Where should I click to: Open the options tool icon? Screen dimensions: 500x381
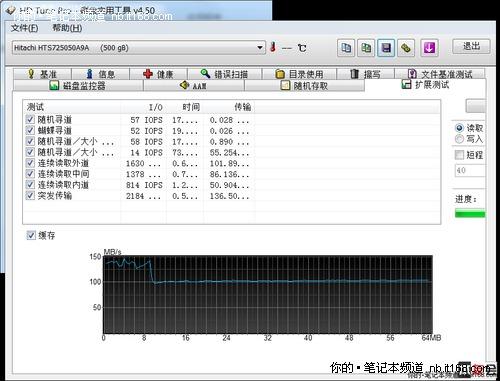click(x=406, y=48)
